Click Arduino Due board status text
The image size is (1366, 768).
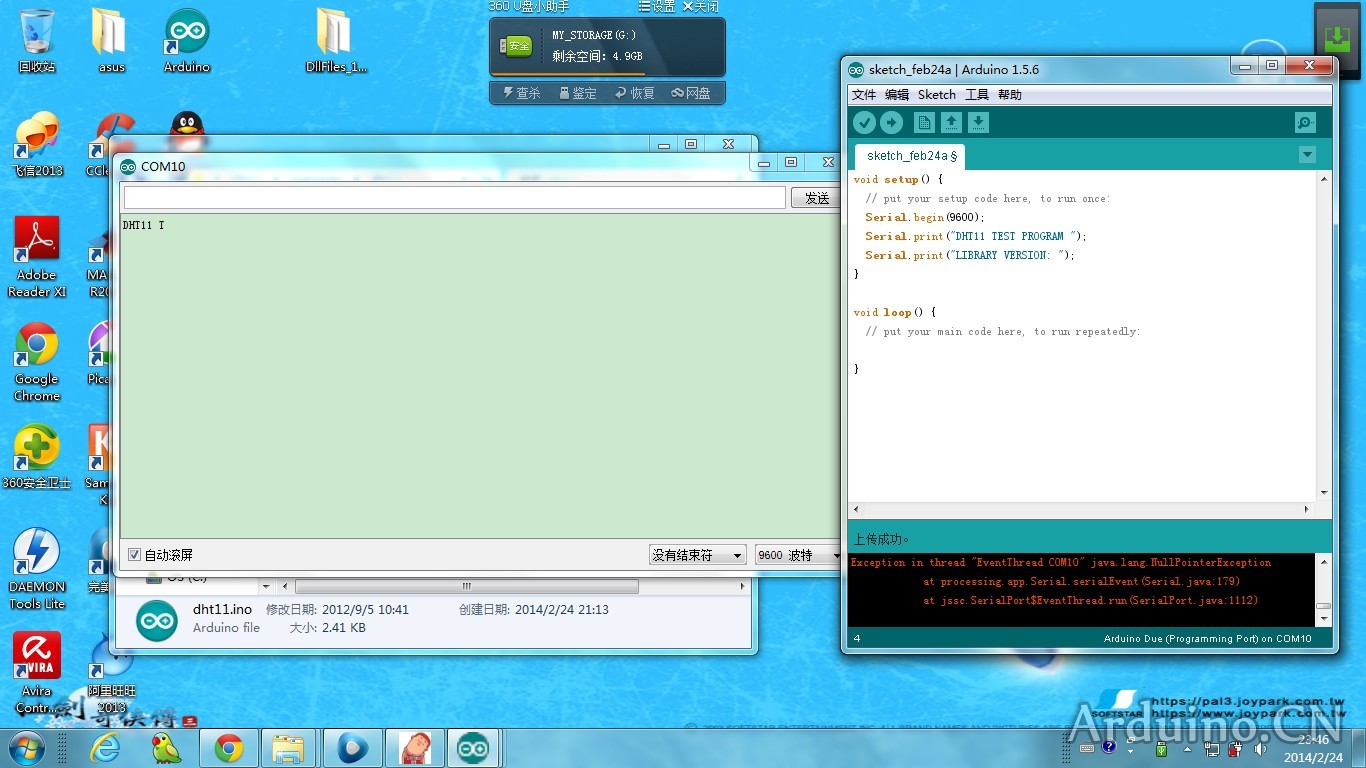tap(1207, 639)
